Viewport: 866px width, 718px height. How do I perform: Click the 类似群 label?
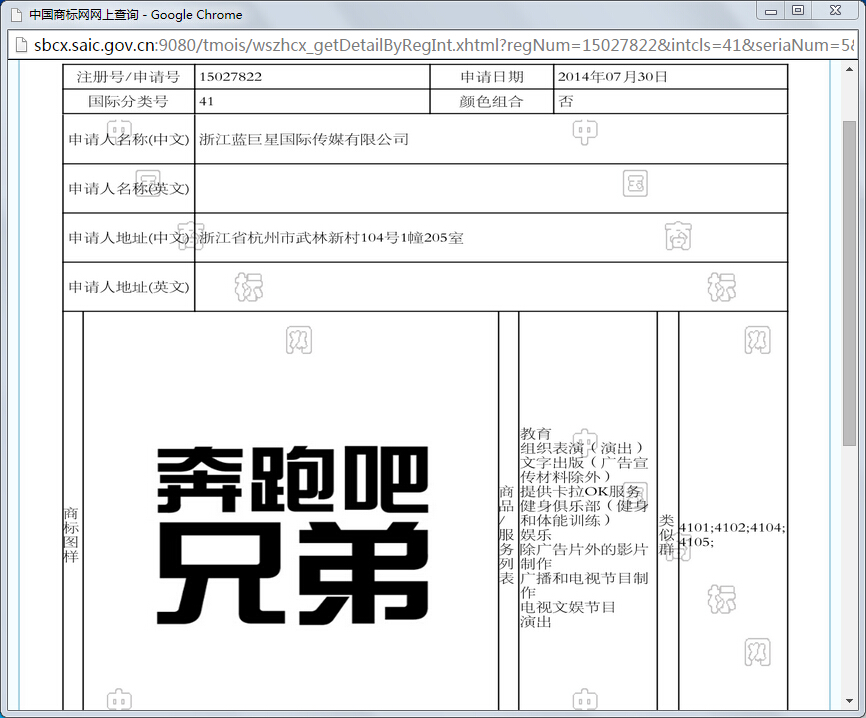click(x=667, y=535)
